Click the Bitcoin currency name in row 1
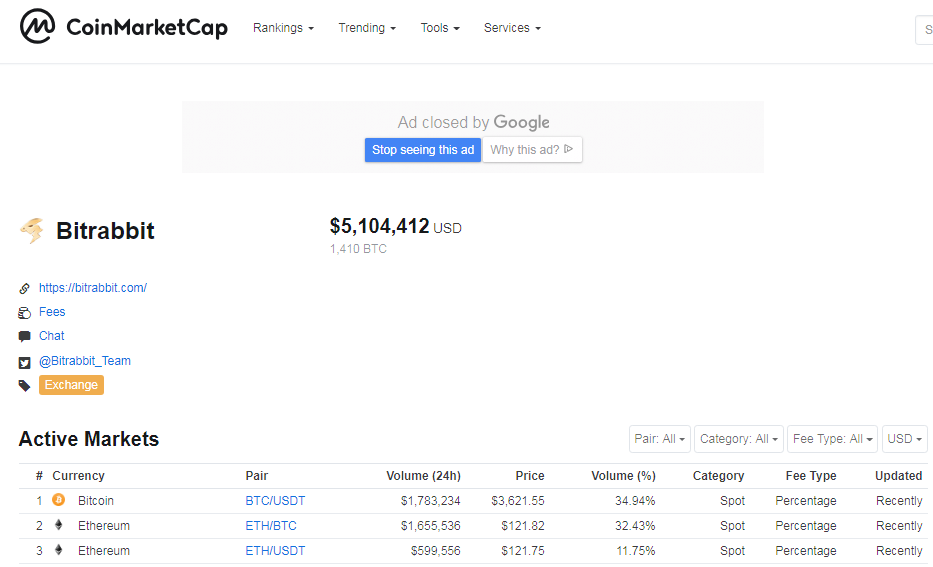Image resolution: width=933 pixels, height=567 pixels. point(96,501)
